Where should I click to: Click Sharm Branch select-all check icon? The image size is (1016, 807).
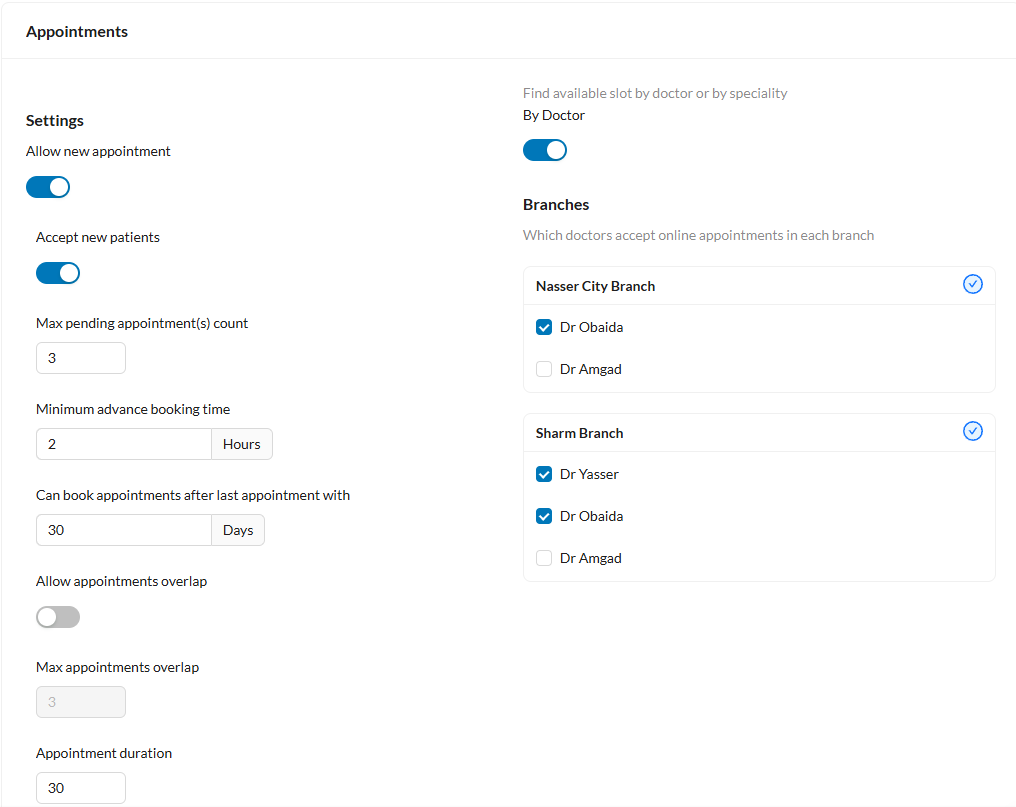pyautogui.click(x=972, y=431)
